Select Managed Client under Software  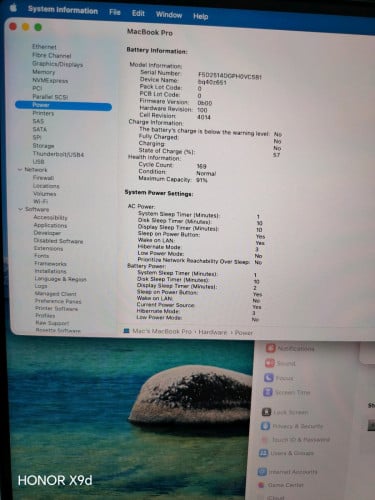pyautogui.click(x=56, y=294)
